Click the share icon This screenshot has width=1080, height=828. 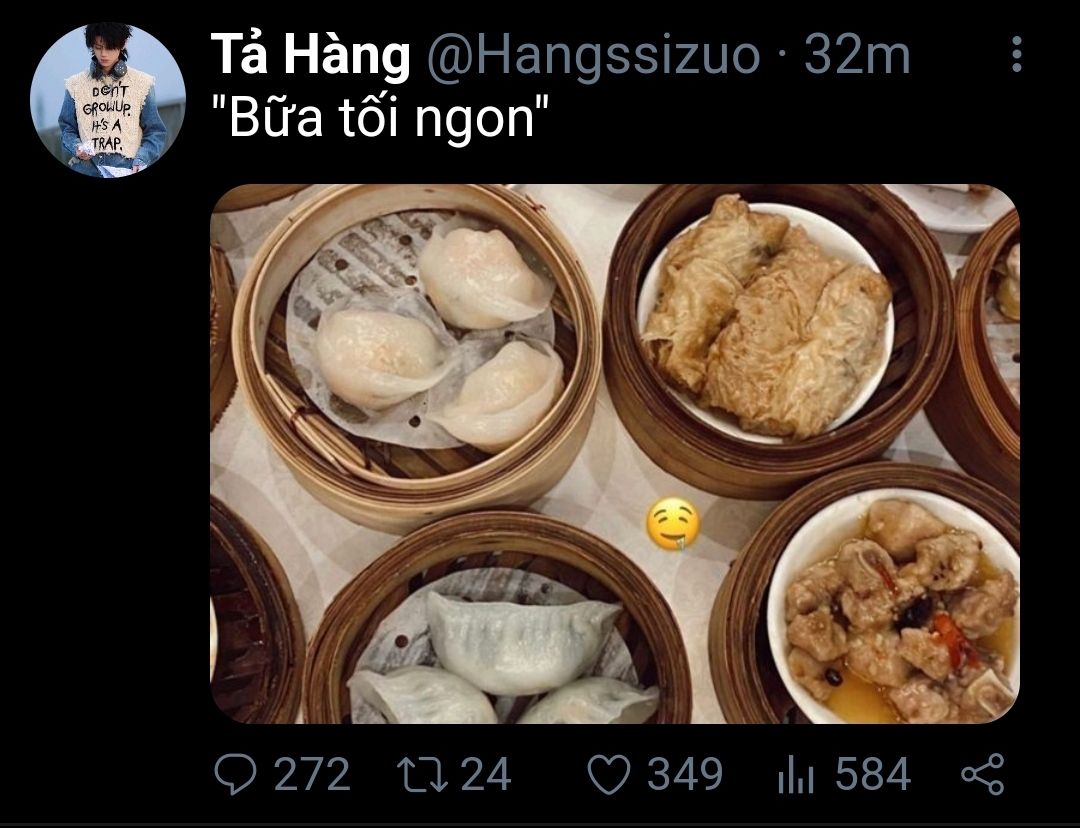983,774
